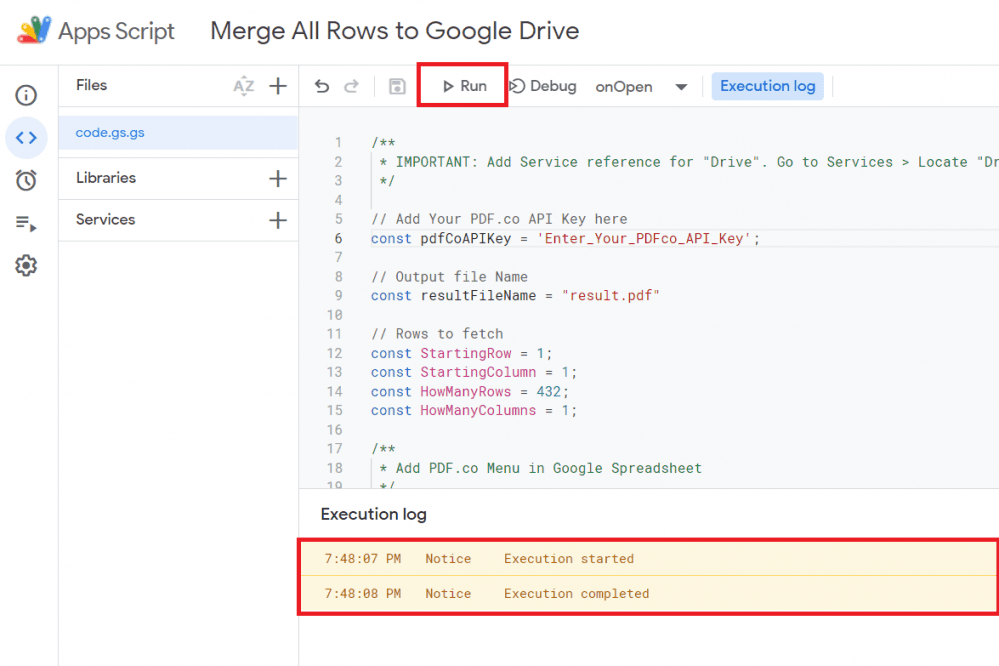
Task: Click the Redo arrow in toolbar
Action: pos(351,87)
